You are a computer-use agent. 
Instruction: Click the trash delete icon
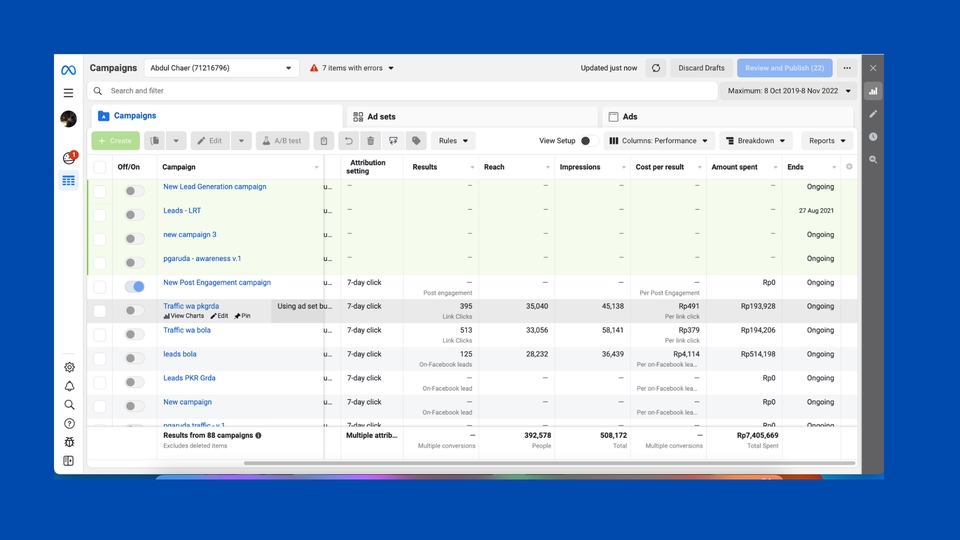(x=370, y=141)
